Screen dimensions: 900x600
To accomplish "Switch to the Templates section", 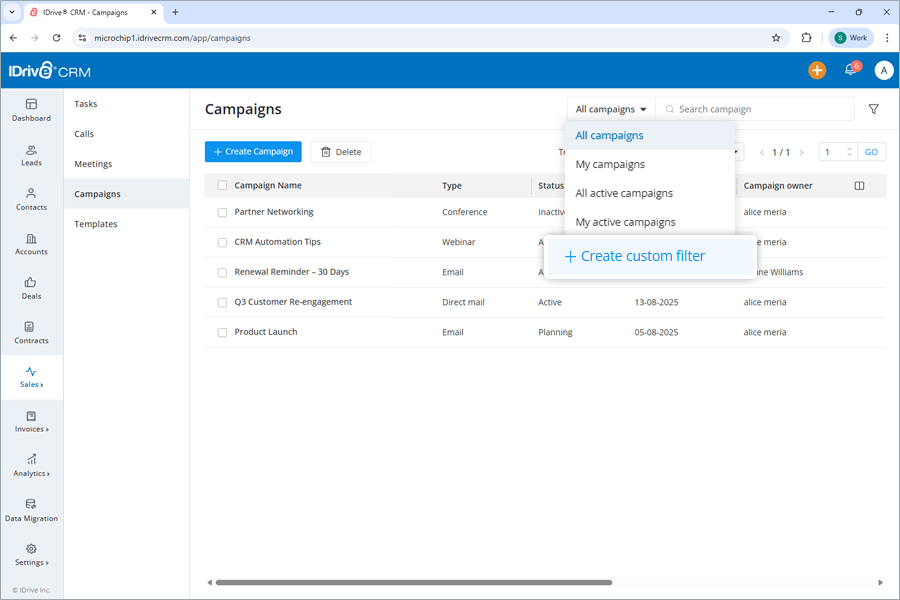I will click(95, 223).
